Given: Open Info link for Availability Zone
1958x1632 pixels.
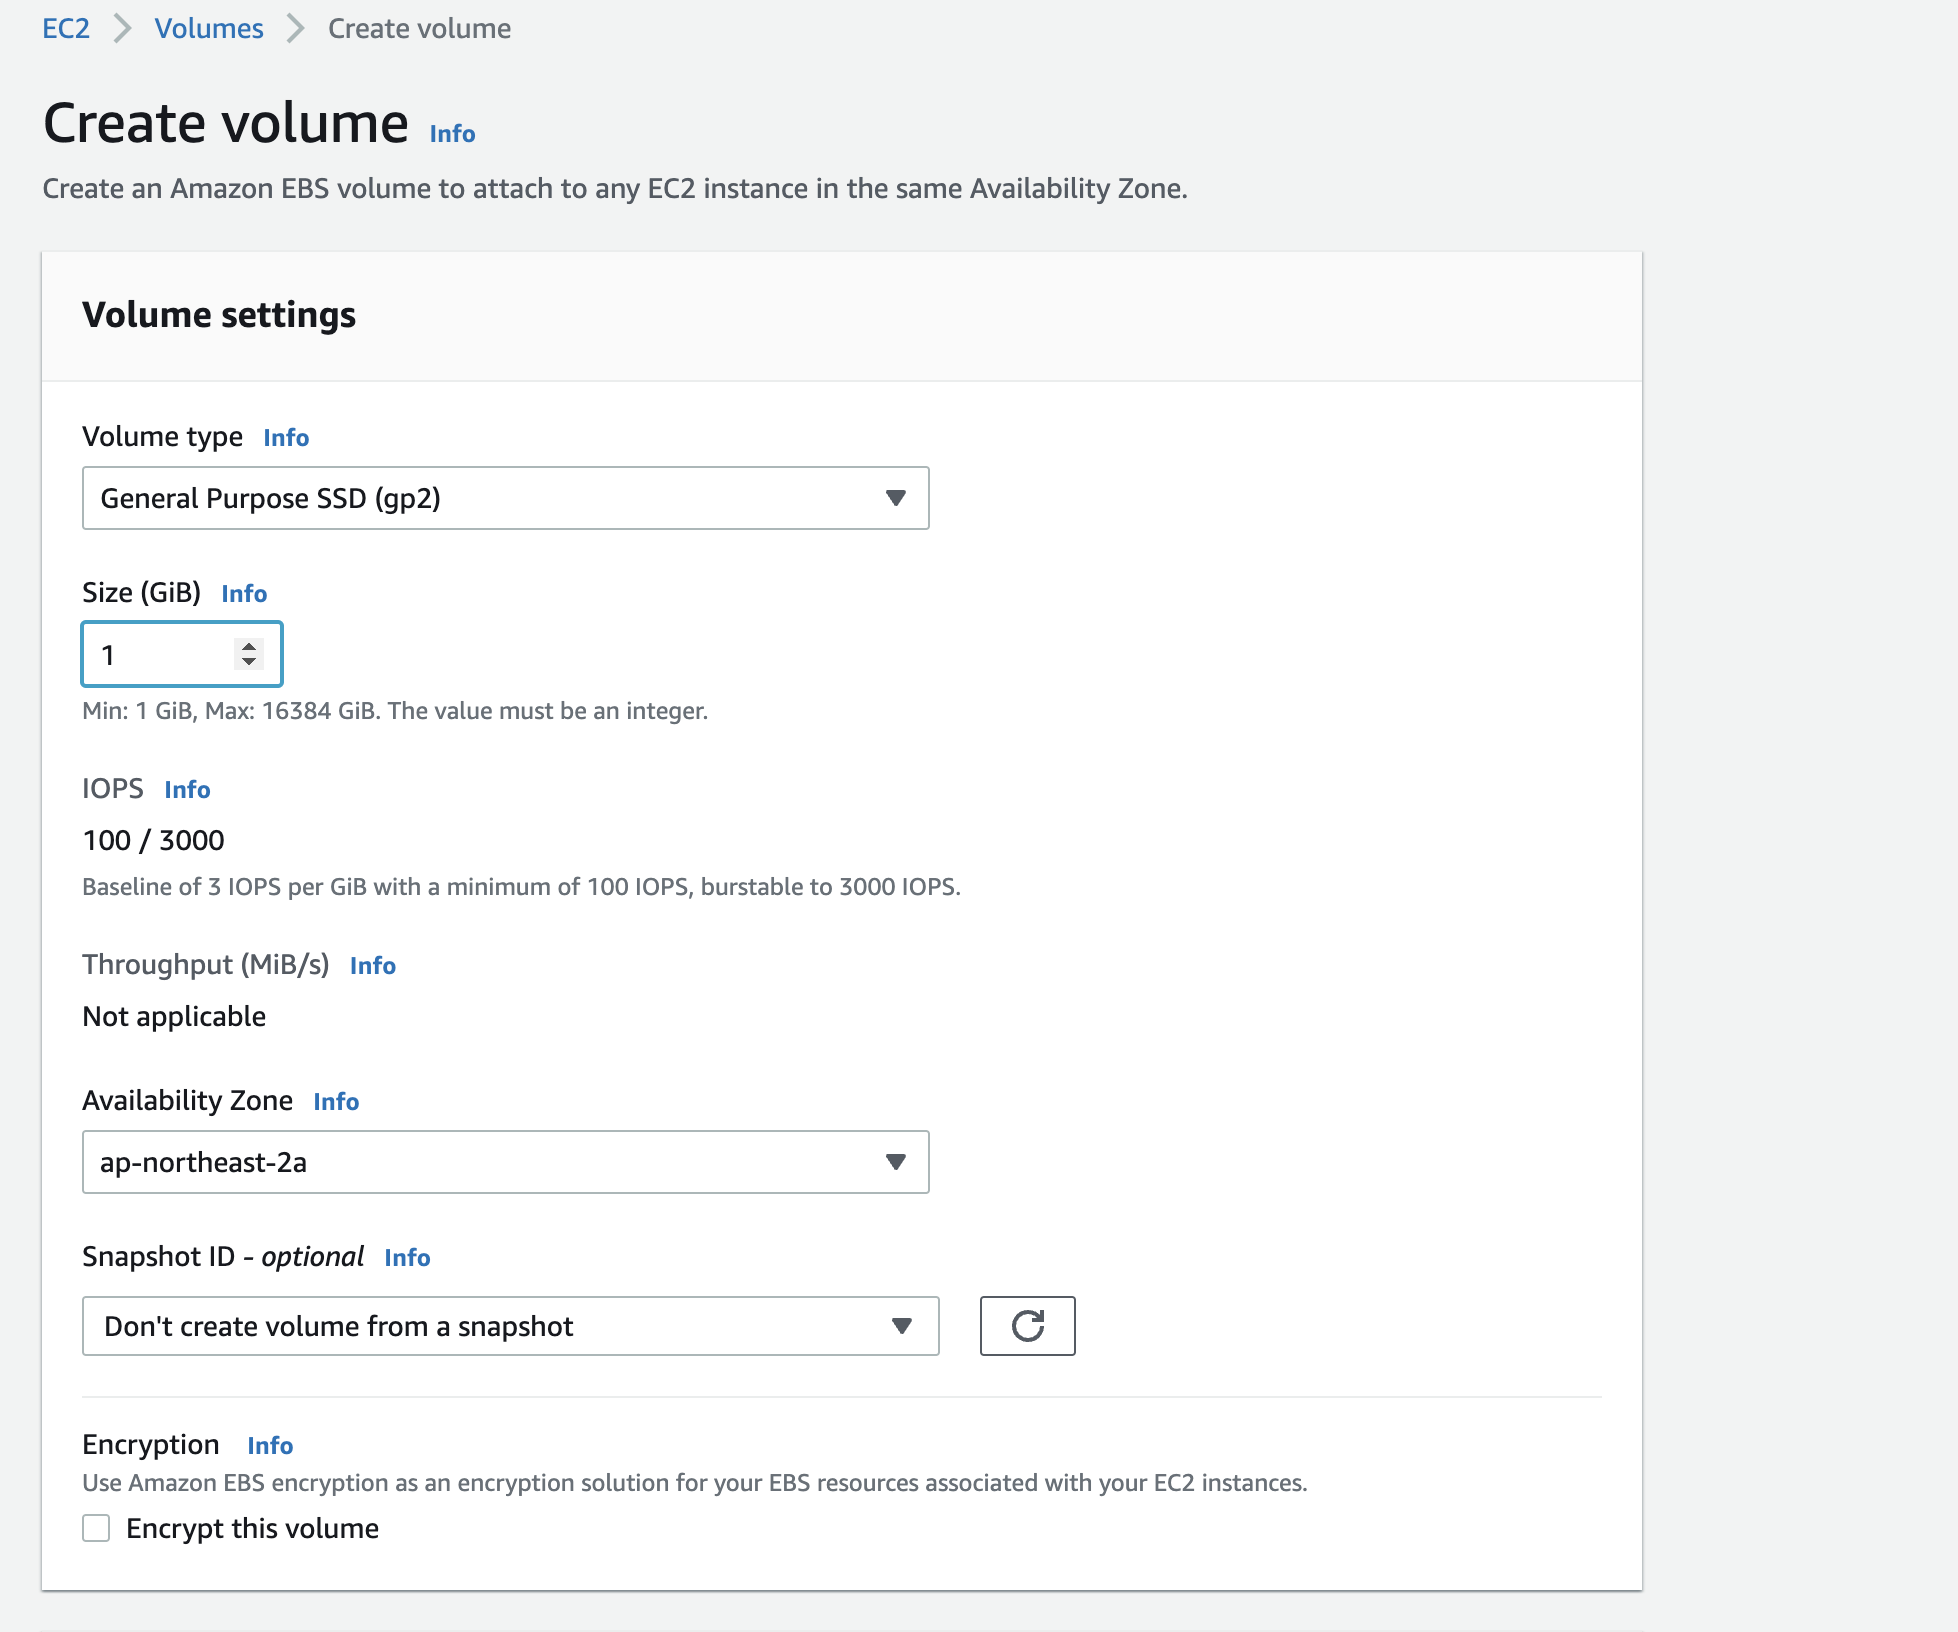Looking at the screenshot, I should (336, 1102).
